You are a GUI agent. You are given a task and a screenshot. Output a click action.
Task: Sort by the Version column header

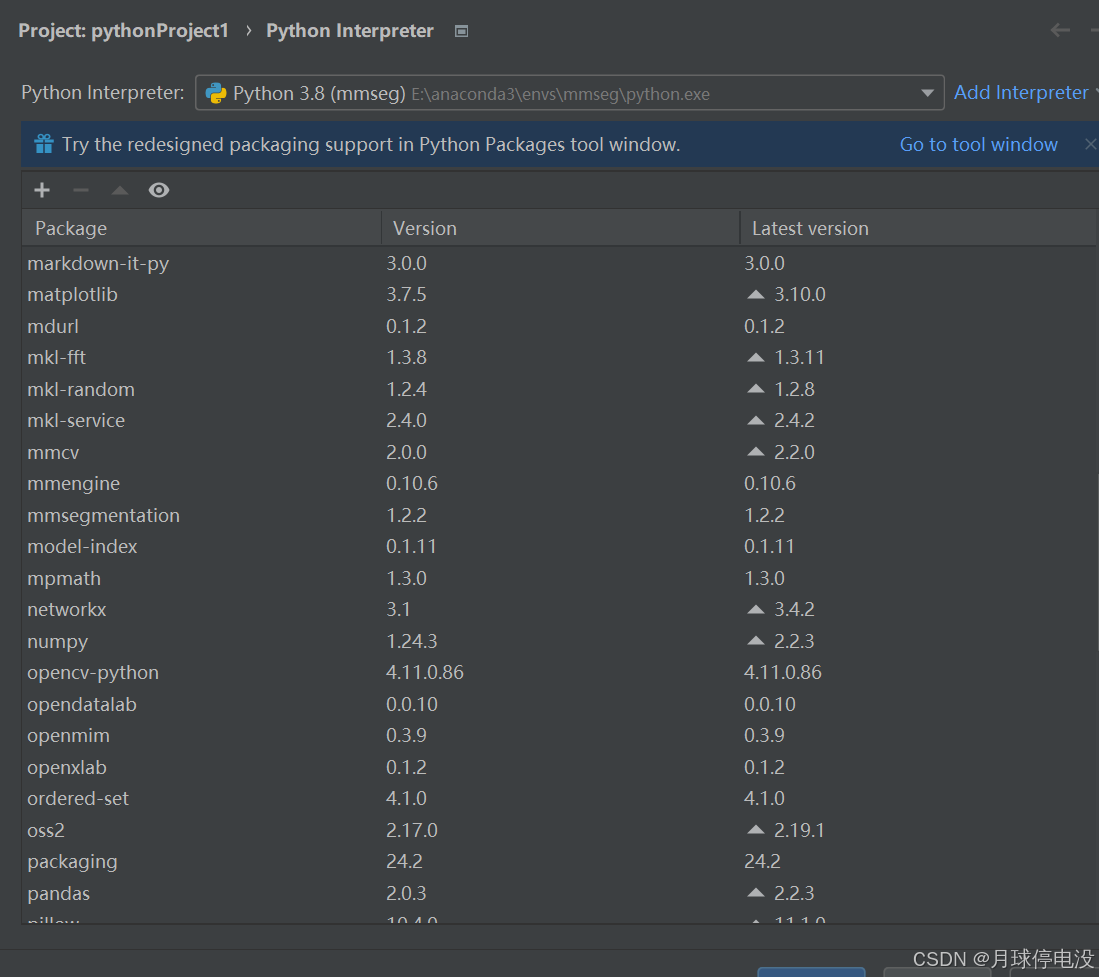pyautogui.click(x=561, y=228)
